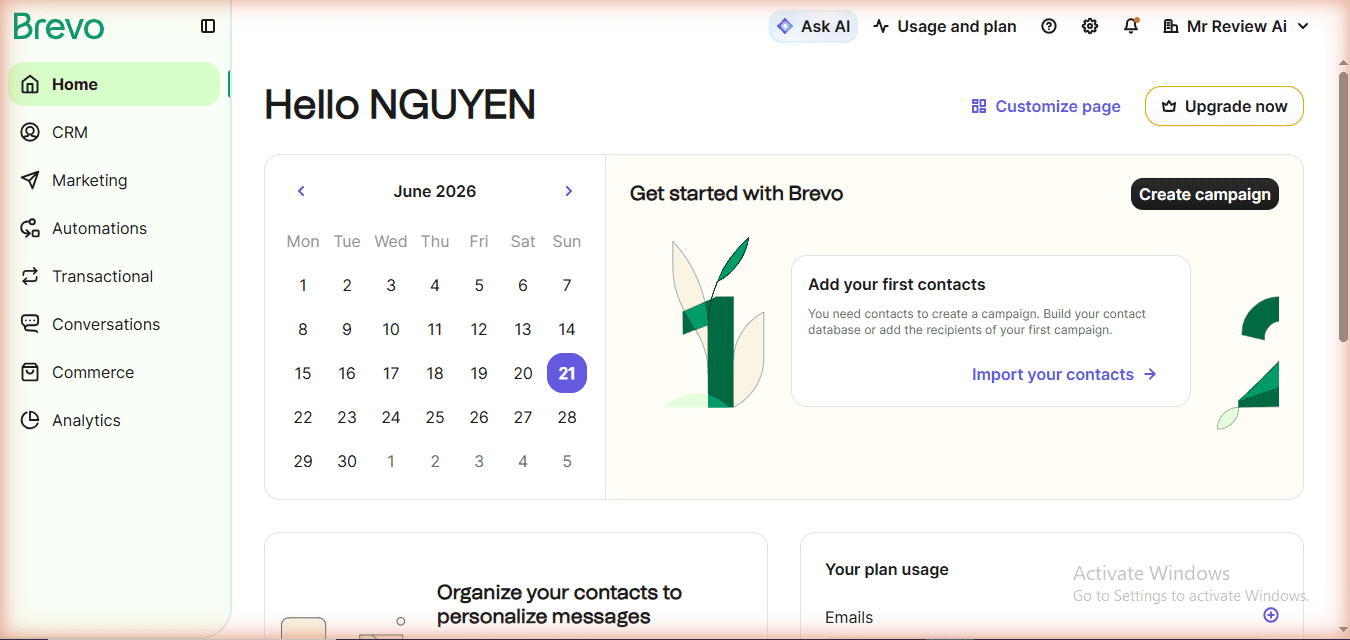Click the Marketing paper plane icon
The image size is (1350, 640).
point(30,180)
